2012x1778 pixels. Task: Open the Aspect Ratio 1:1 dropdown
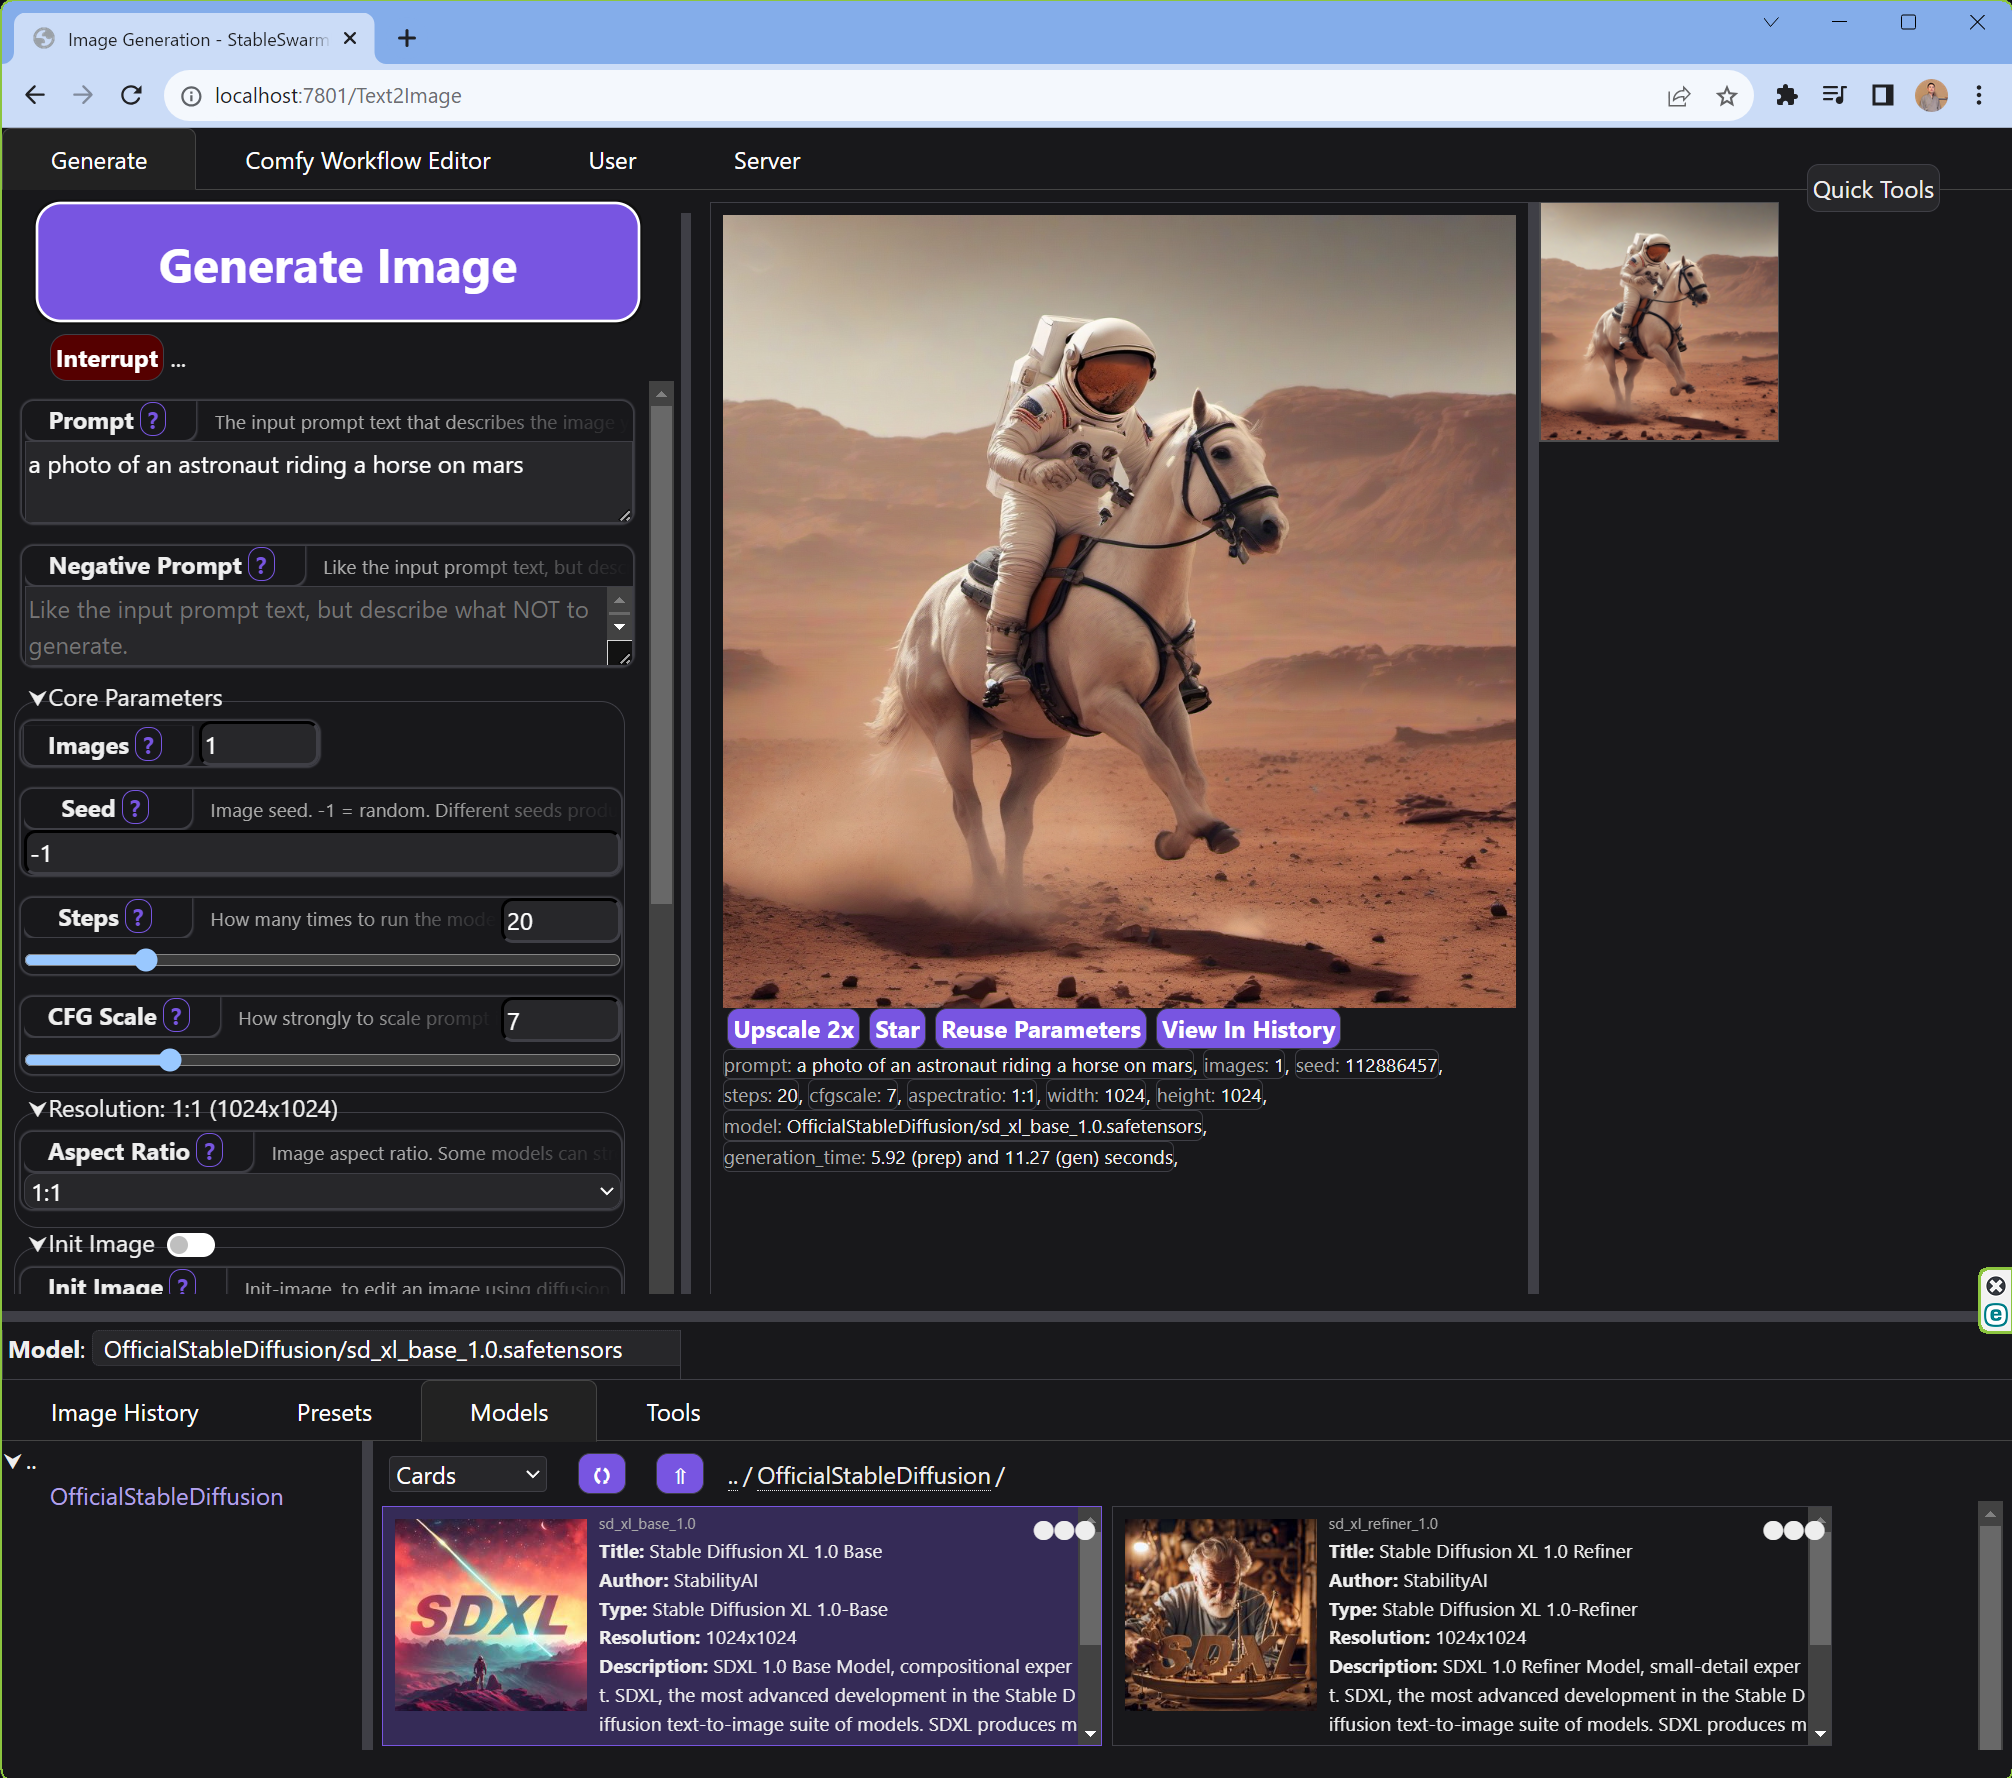pos(320,1191)
